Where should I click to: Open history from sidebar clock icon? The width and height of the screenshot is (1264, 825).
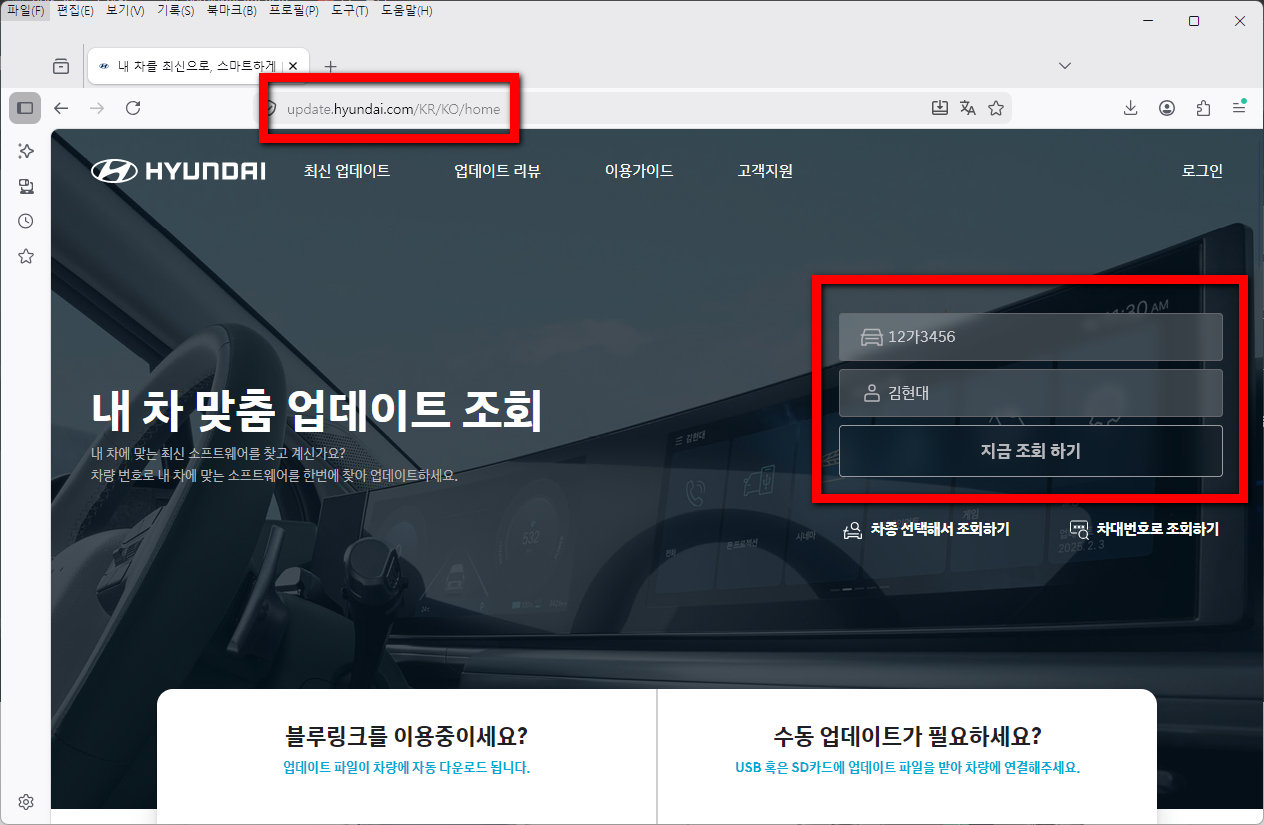point(26,221)
